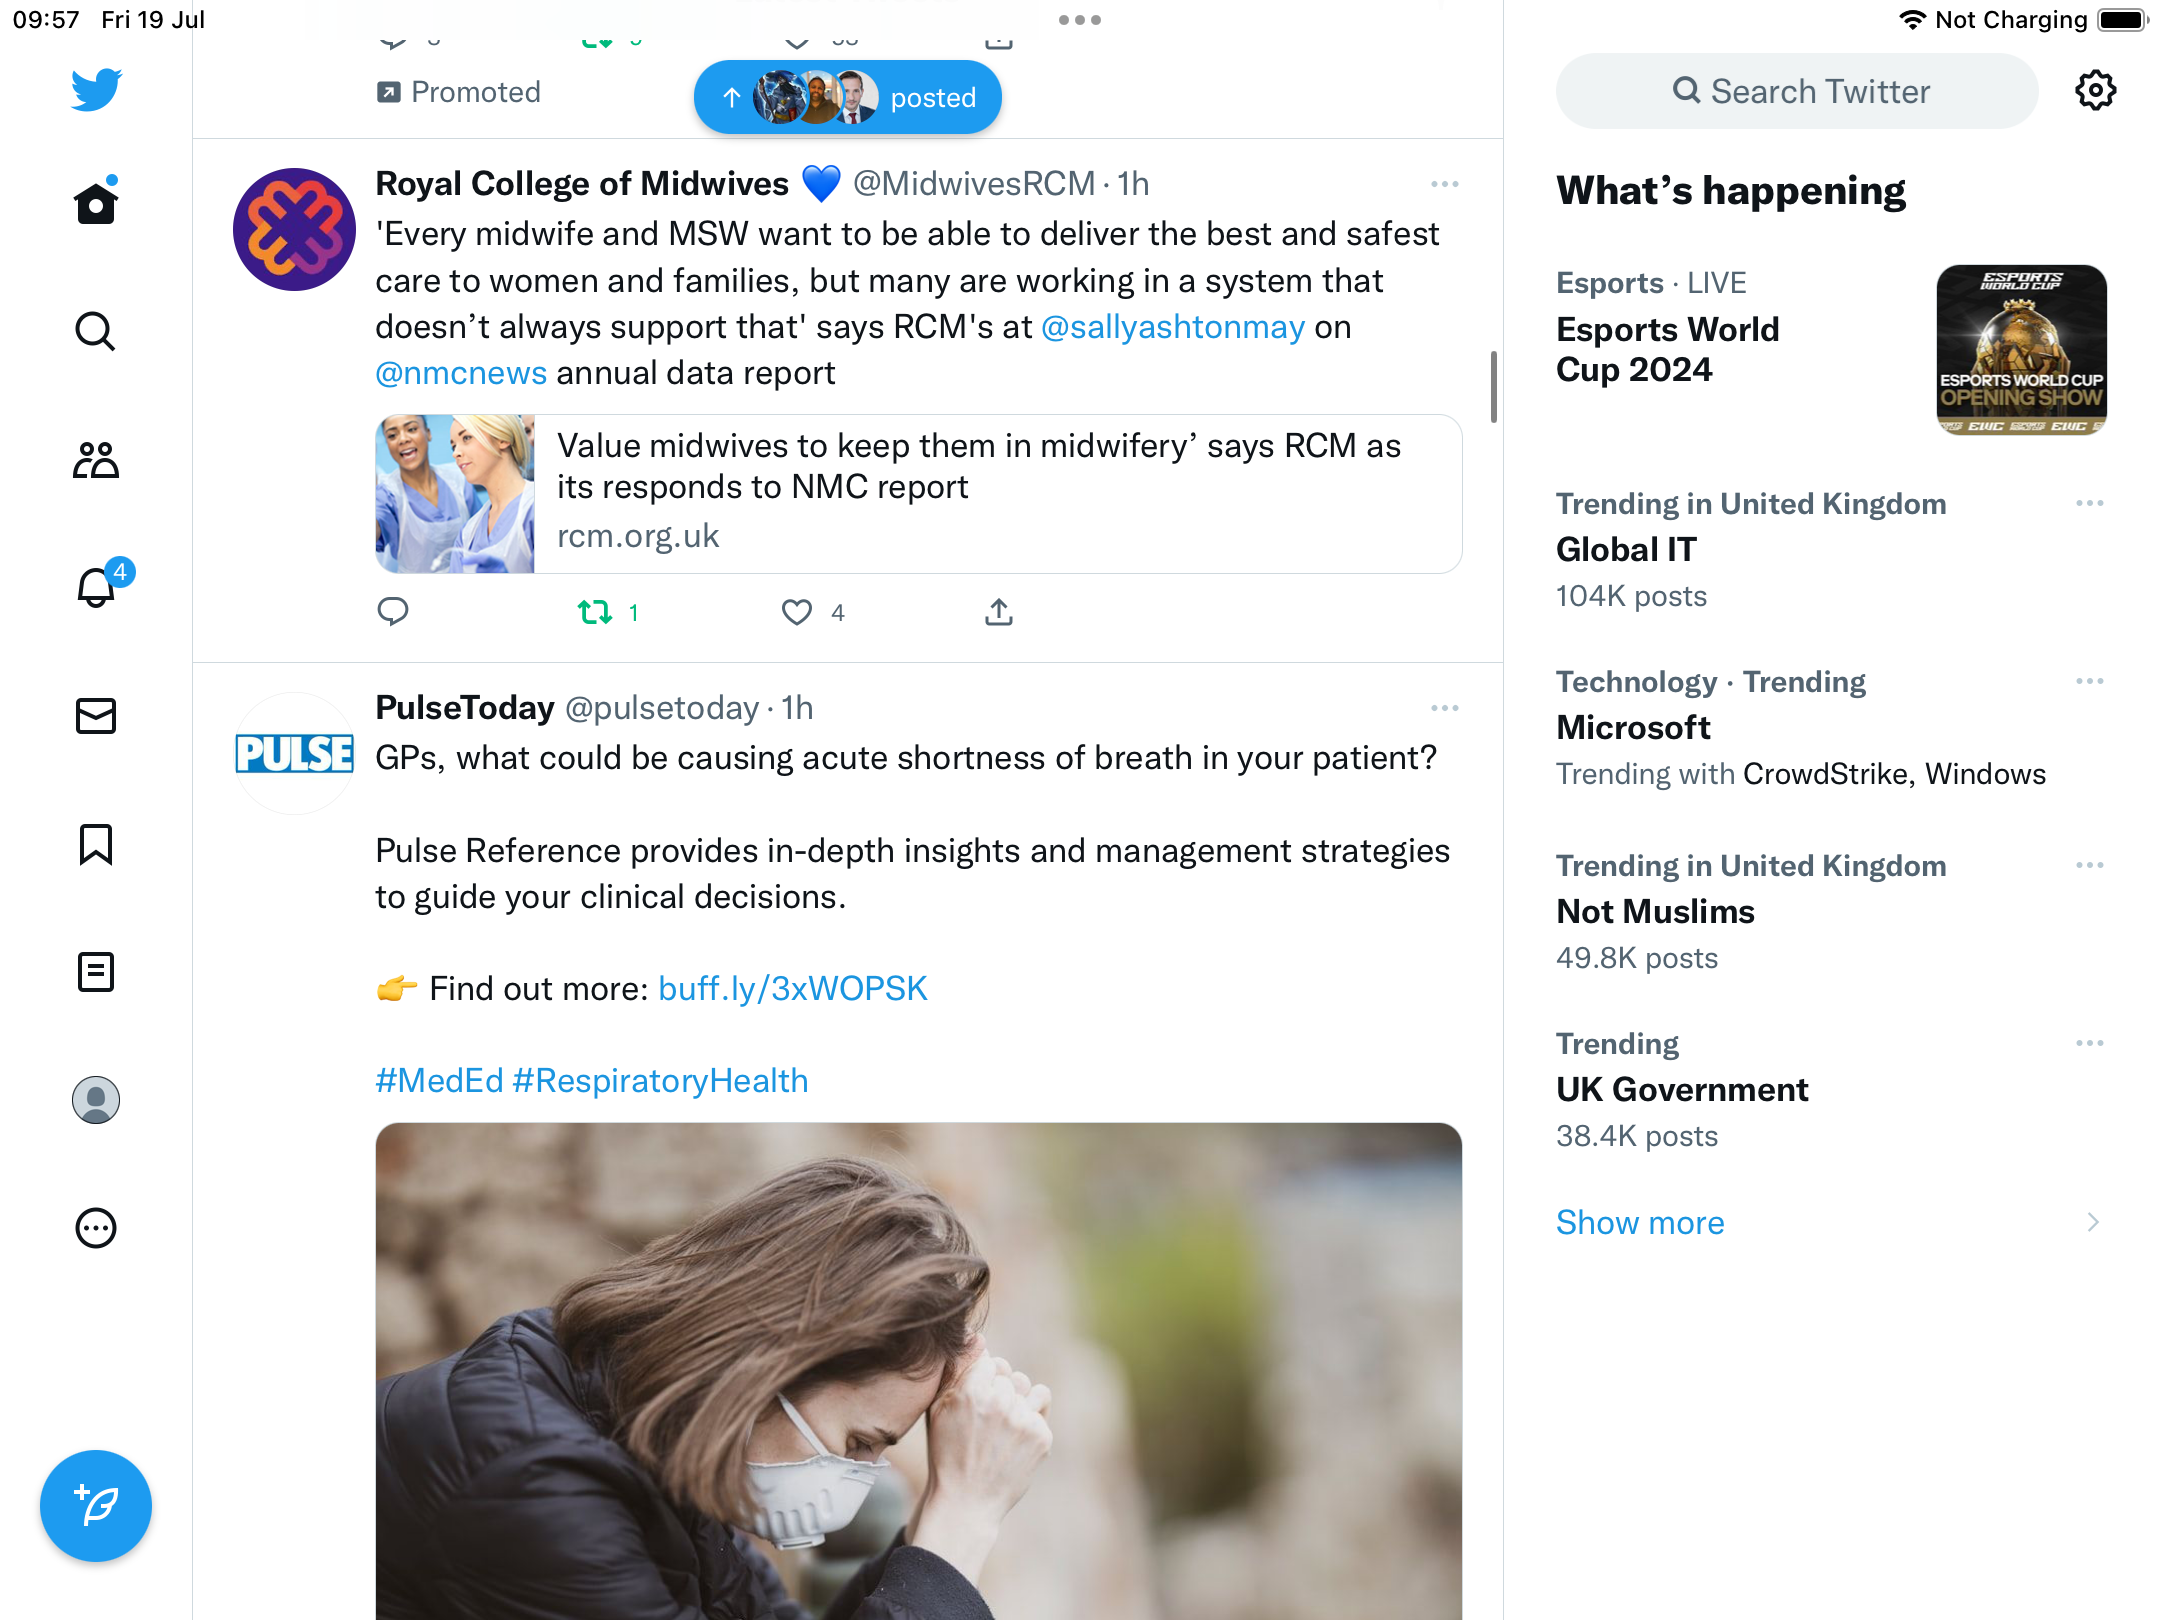Viewport: 2160px width, 1620px height.
Task: Open search settings gear icon
Action: coord(2095,91)
